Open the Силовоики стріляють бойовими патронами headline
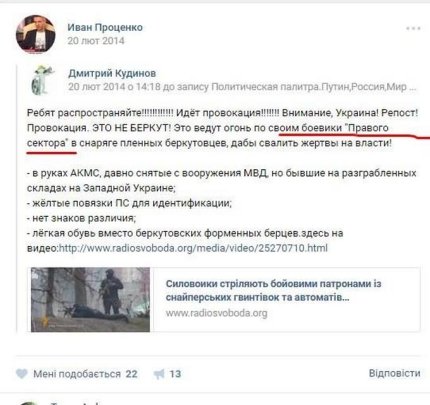430x405 pixels. [x=273, y=290]
